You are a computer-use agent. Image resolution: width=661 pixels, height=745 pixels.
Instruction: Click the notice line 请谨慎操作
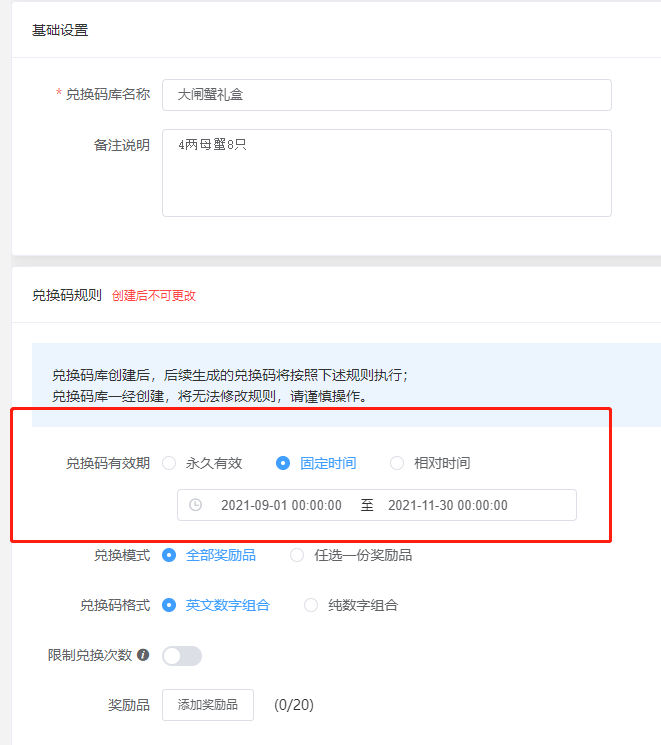tap(329, 396)
